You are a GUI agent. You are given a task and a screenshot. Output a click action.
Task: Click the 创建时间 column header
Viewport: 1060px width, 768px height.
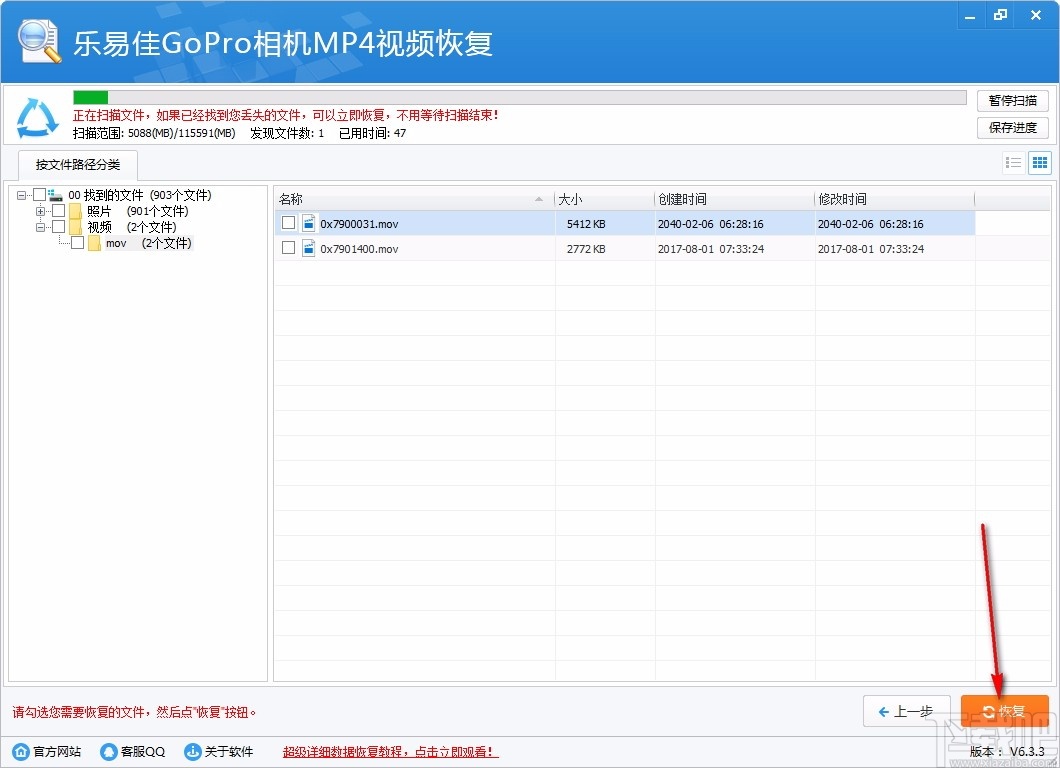coord(734,199)
